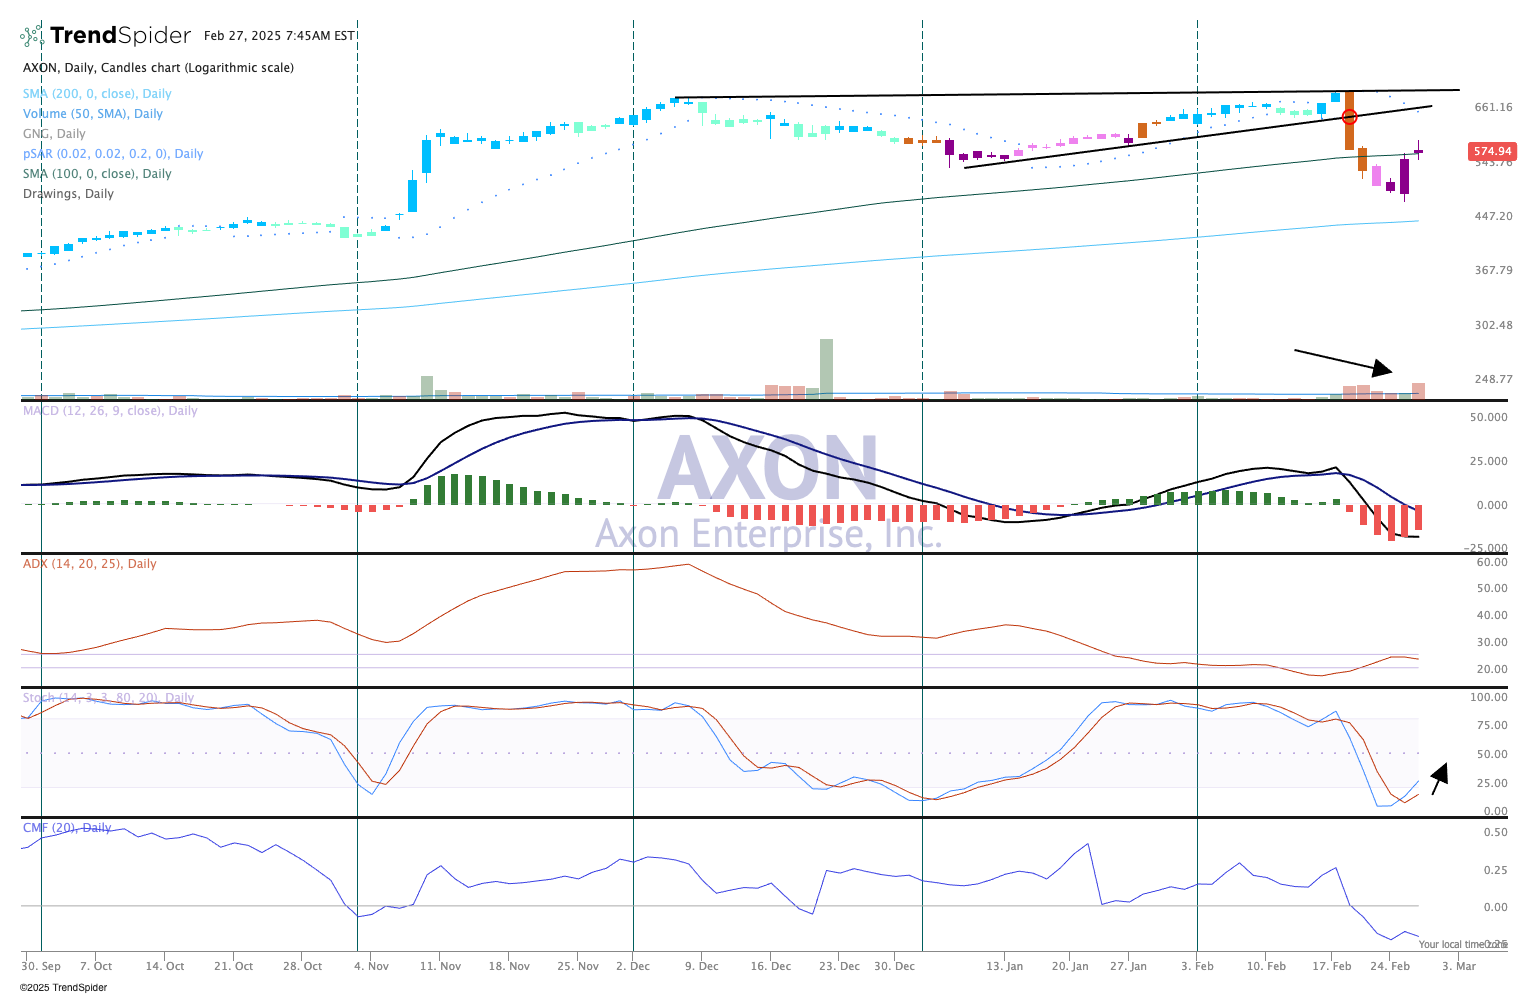Select the pSAR (0.02, 0.02, 0.2, 0) label

click(x=112, y=154)
